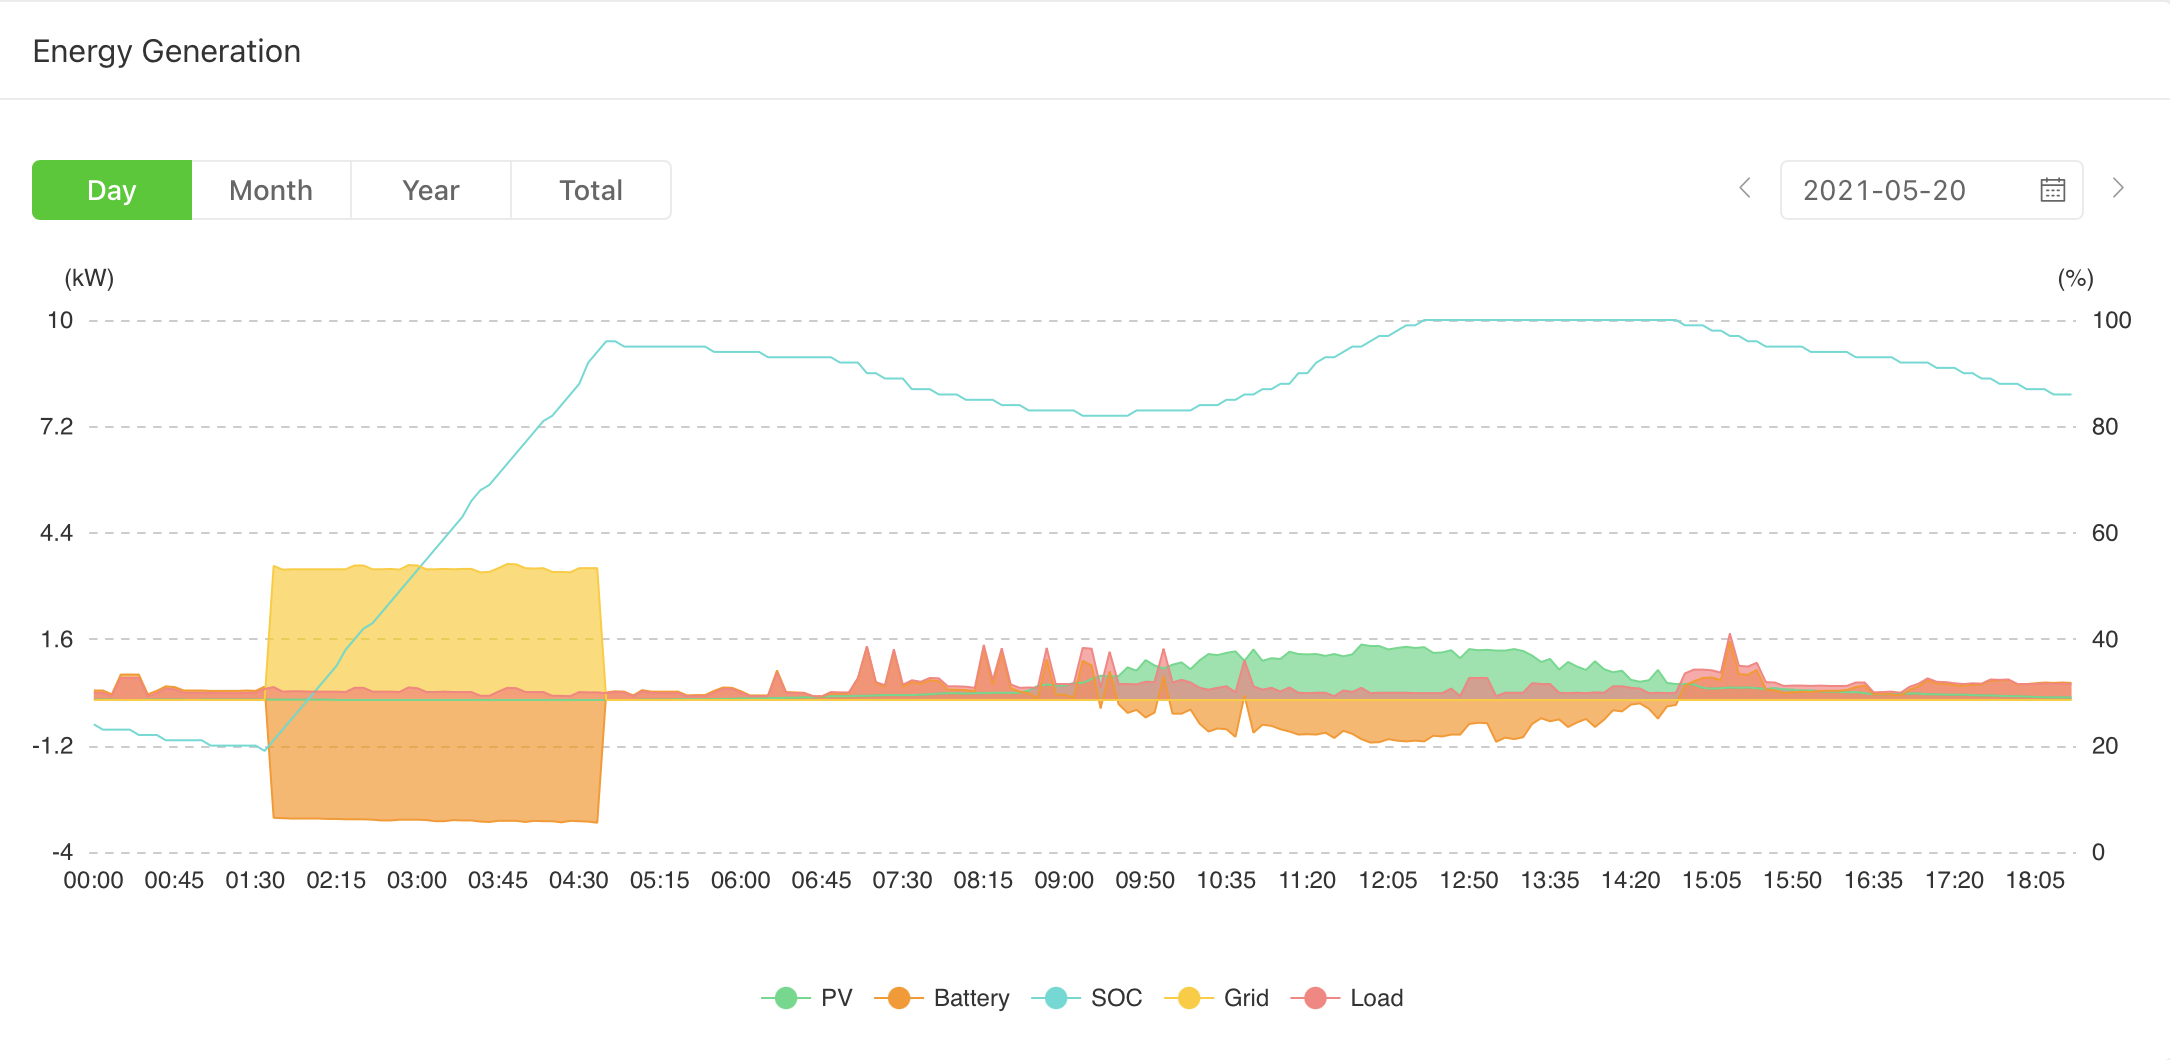Click the Energy Generation heading

point(167,51)
